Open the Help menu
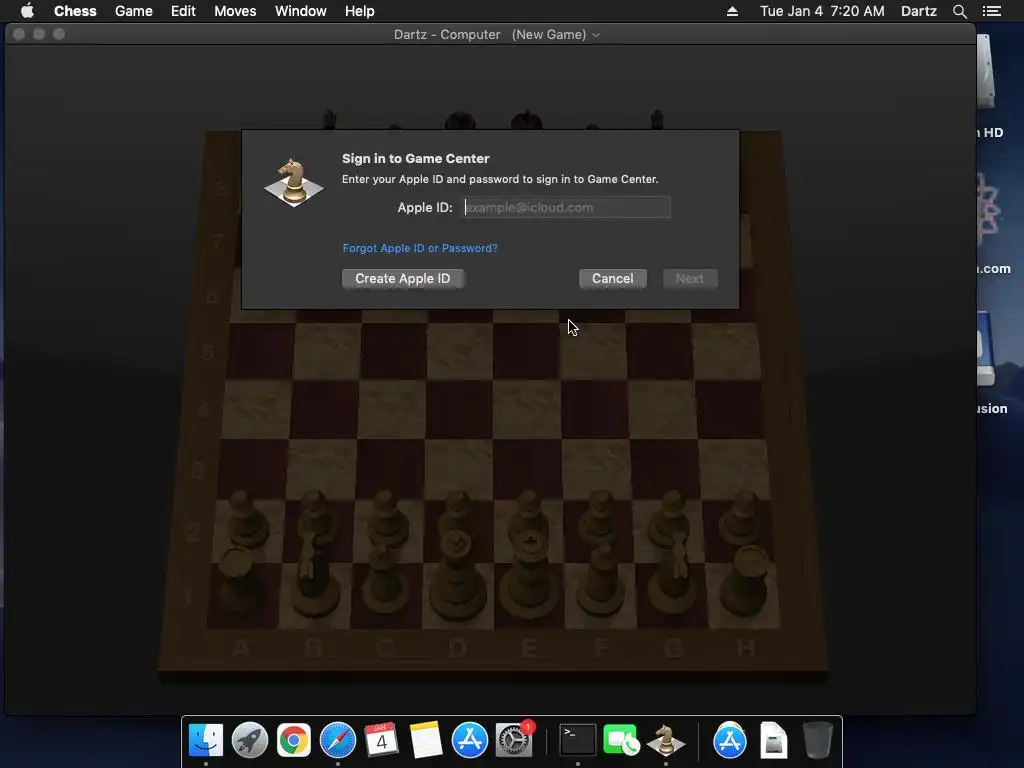The height and width of the screenshot is (768, 1024). pos(359,11)
